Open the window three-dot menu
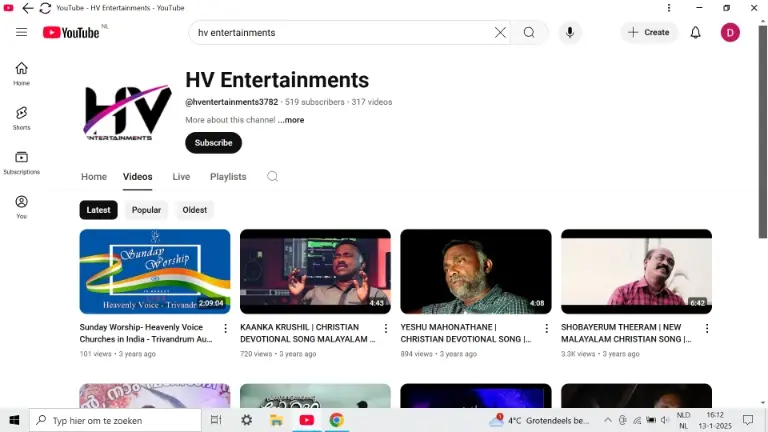The height and width of the screenshot is (432, 768). (669, 8)
